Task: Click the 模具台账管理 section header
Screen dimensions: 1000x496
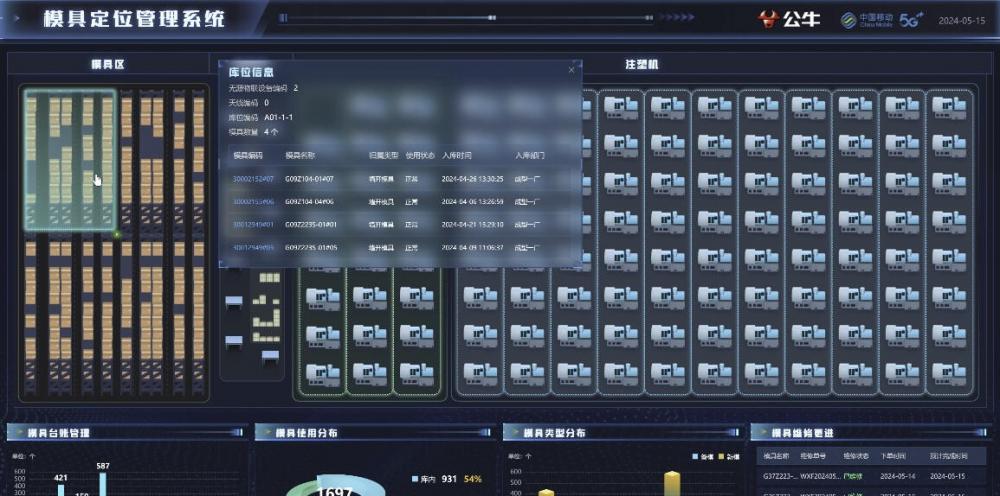Action: pyautogui.click(x=58, y=433)
